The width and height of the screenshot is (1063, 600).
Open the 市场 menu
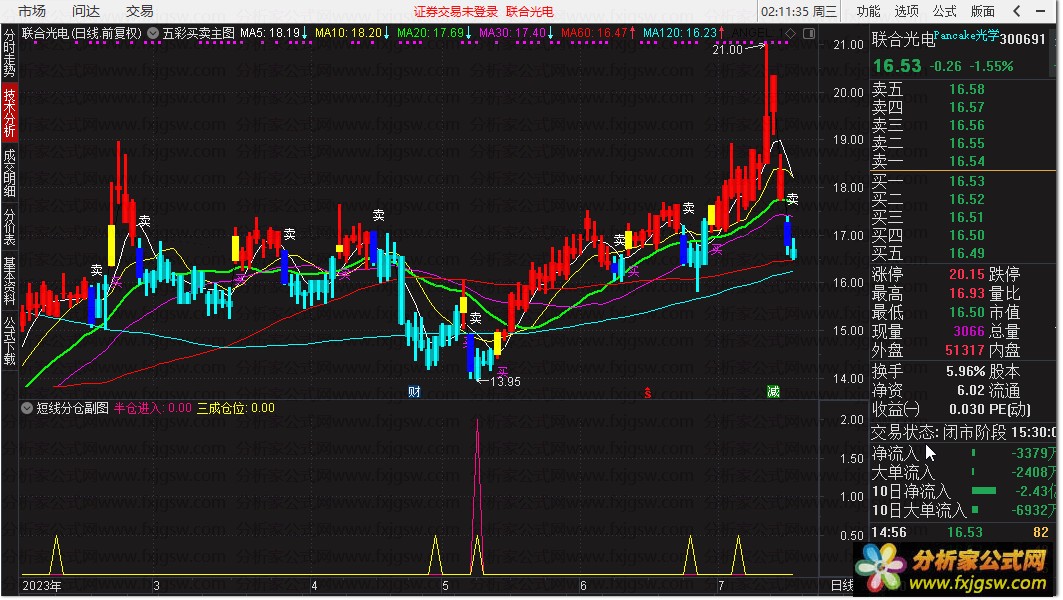pyautogui.click(x=32, y=11)
